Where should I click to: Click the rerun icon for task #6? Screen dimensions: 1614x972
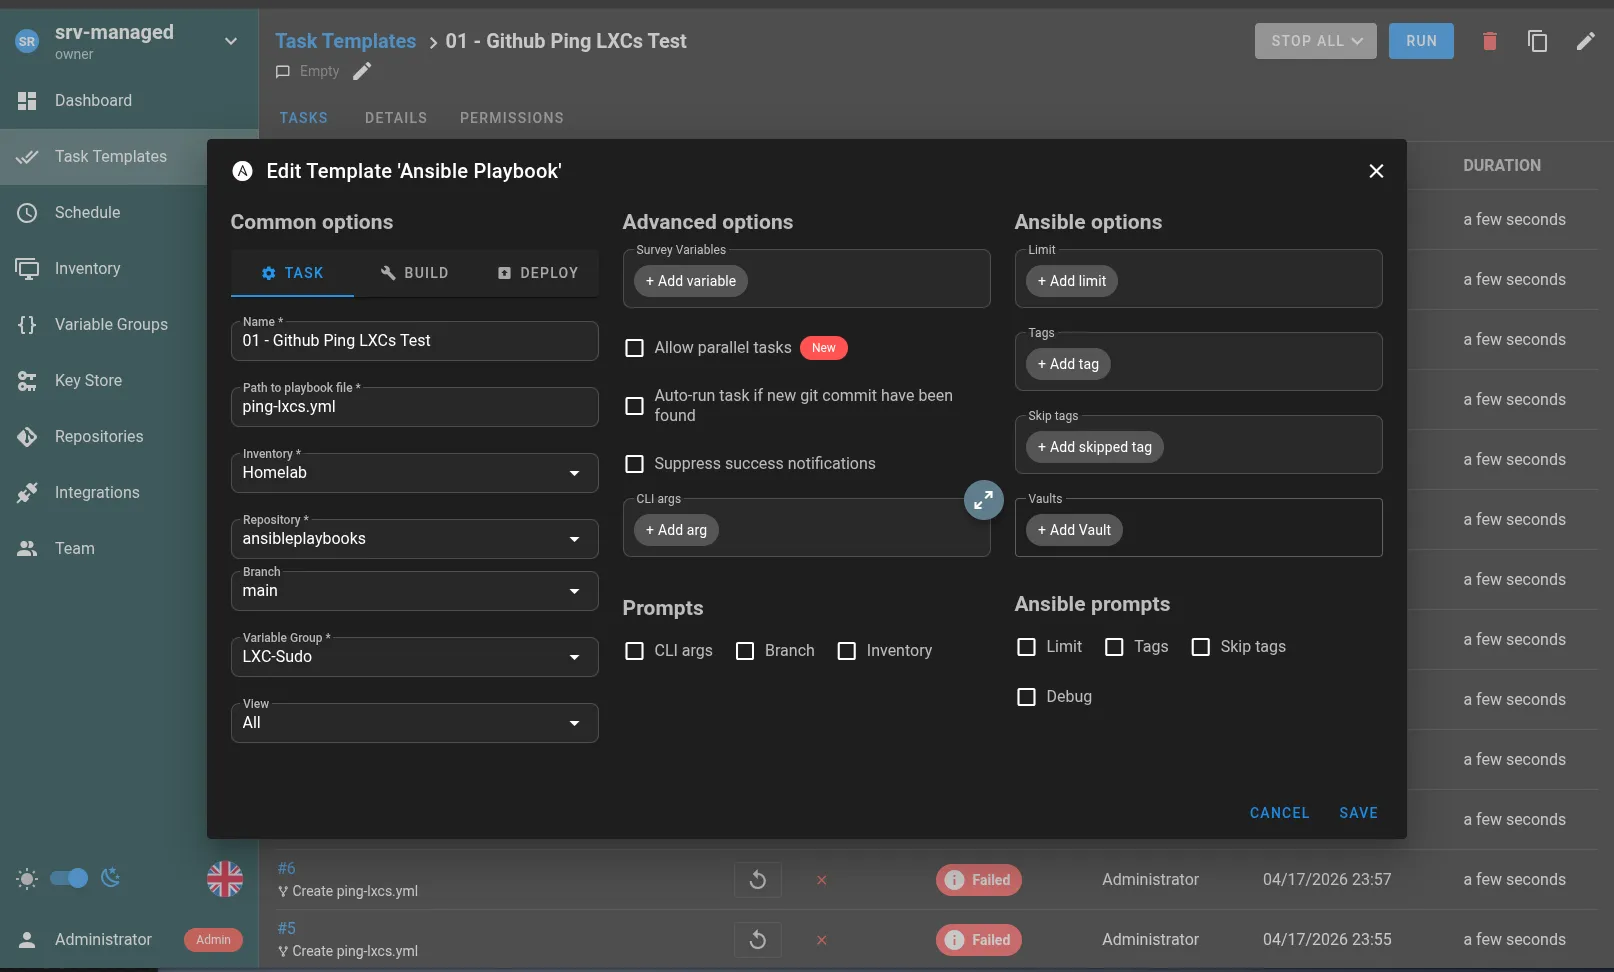757,880
